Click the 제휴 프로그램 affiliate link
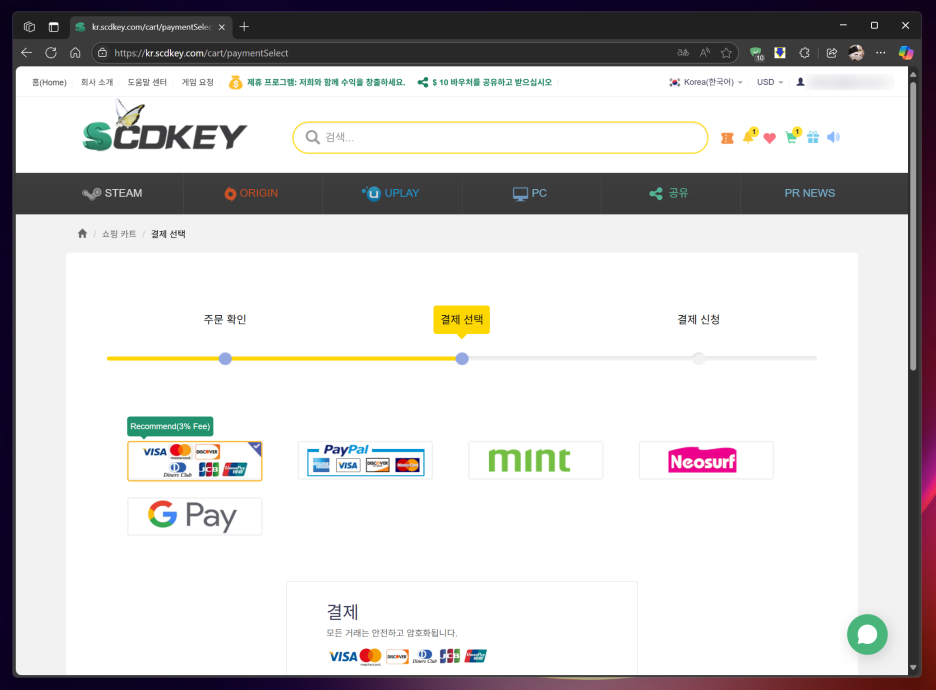 317,82
